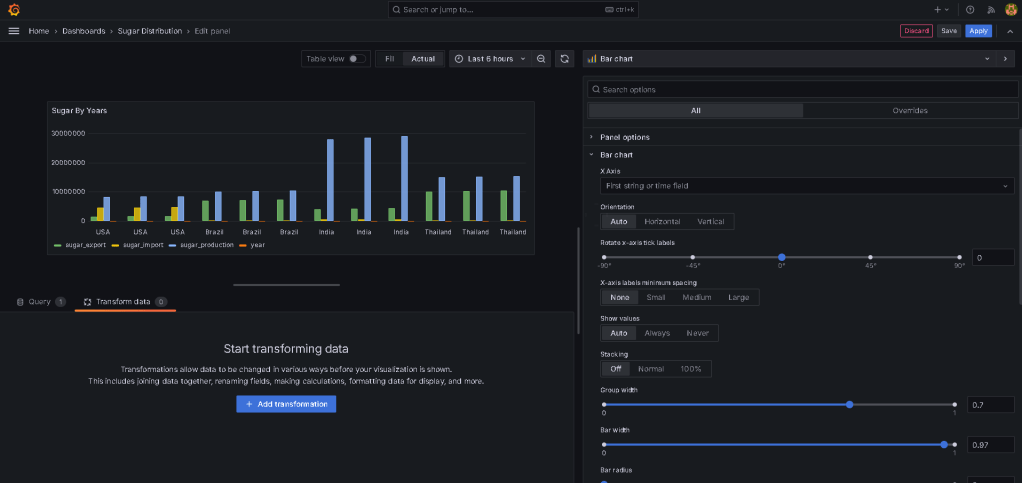Set X-axis labels minimum spacing to Medium

tap(697, 297)
